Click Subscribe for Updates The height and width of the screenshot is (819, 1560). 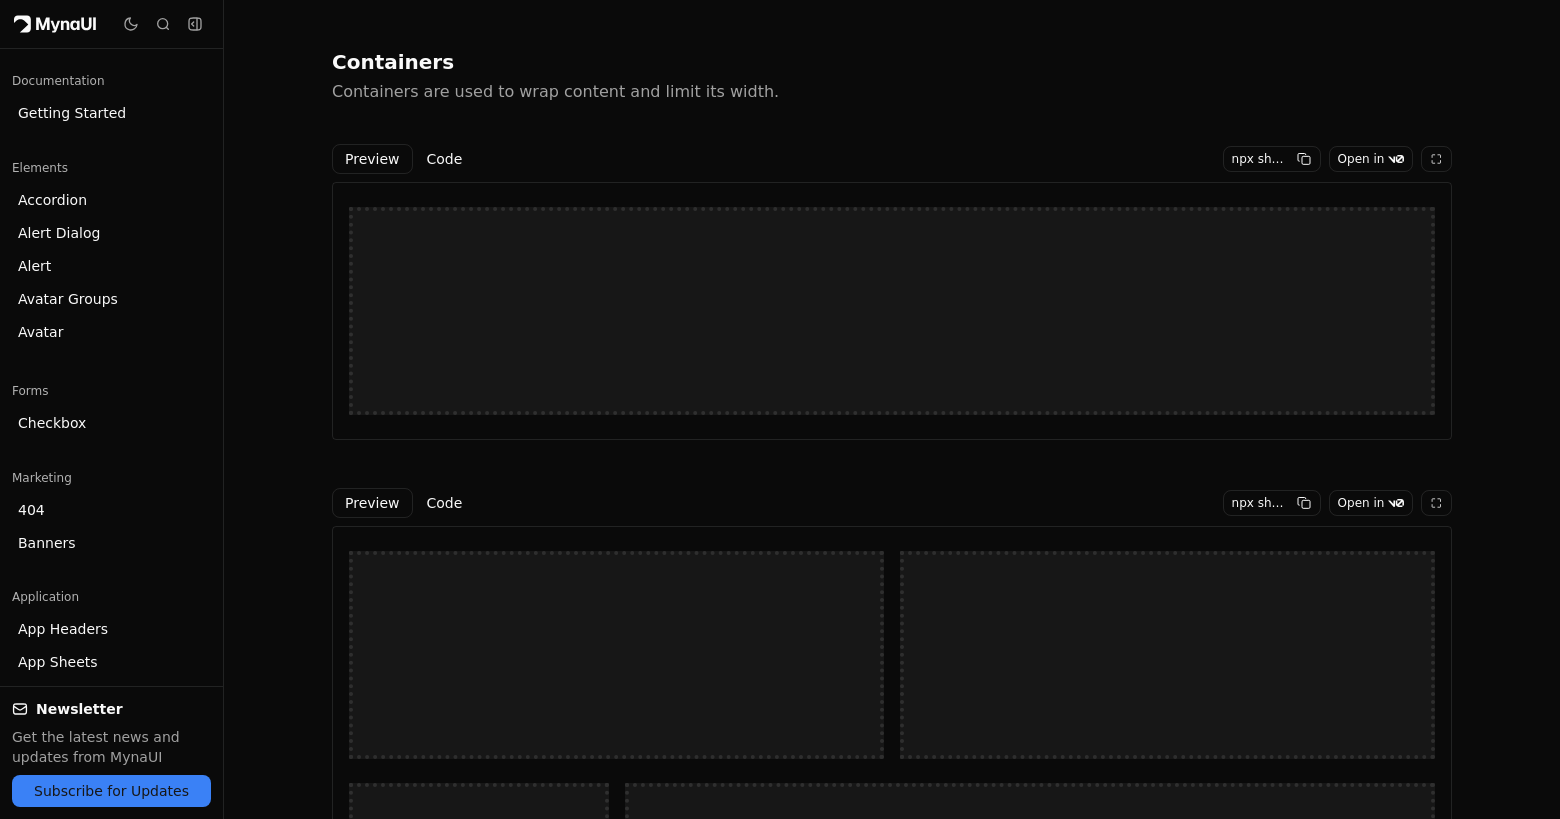point(111,791)
